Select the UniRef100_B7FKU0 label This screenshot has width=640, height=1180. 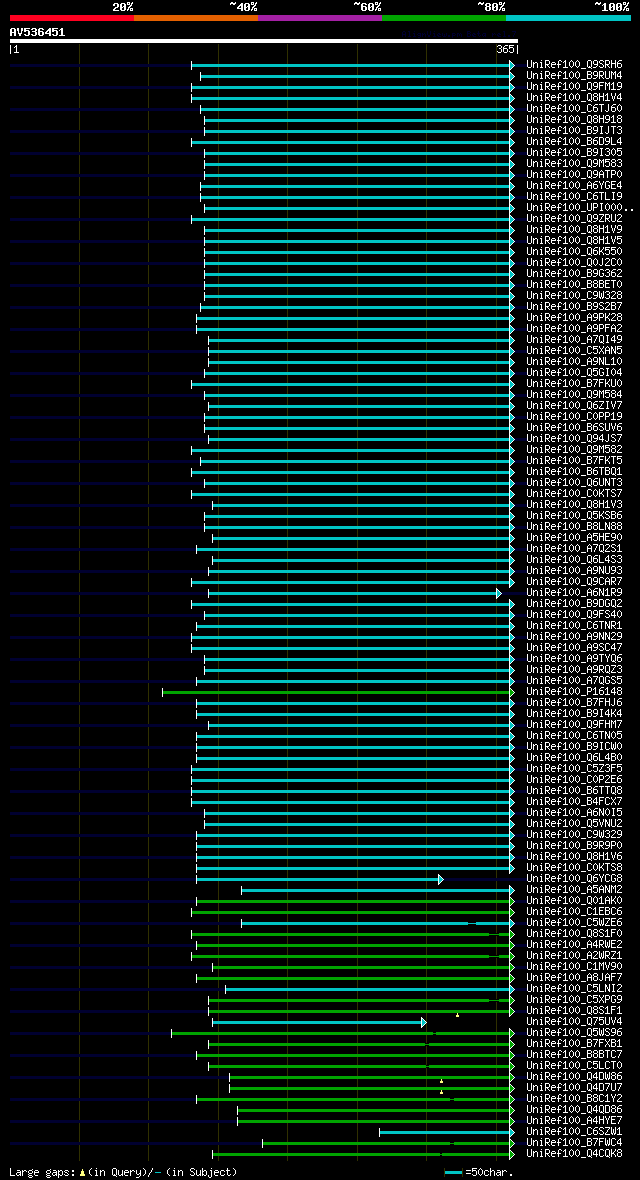coord(574,384)
